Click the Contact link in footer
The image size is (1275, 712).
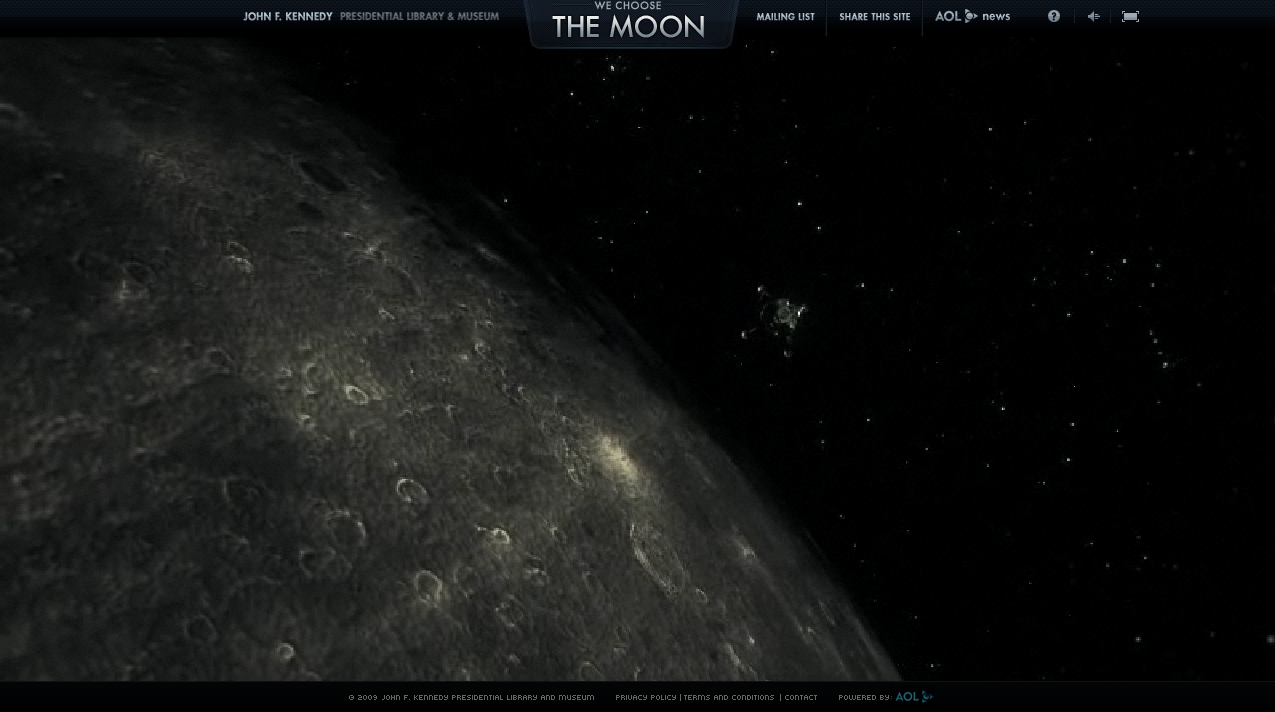tap(801, 697)
